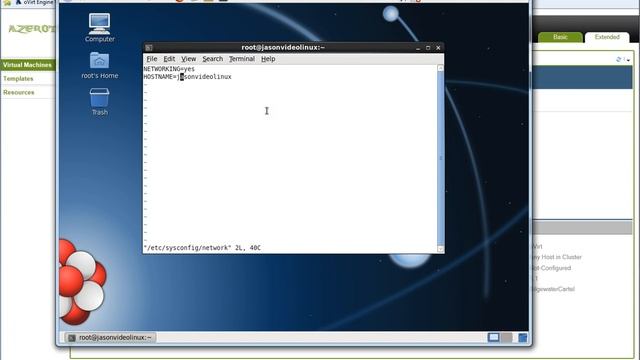Switch to the second workspace in pager
This screenshot has height=360, width=640.
pos(507,338)
